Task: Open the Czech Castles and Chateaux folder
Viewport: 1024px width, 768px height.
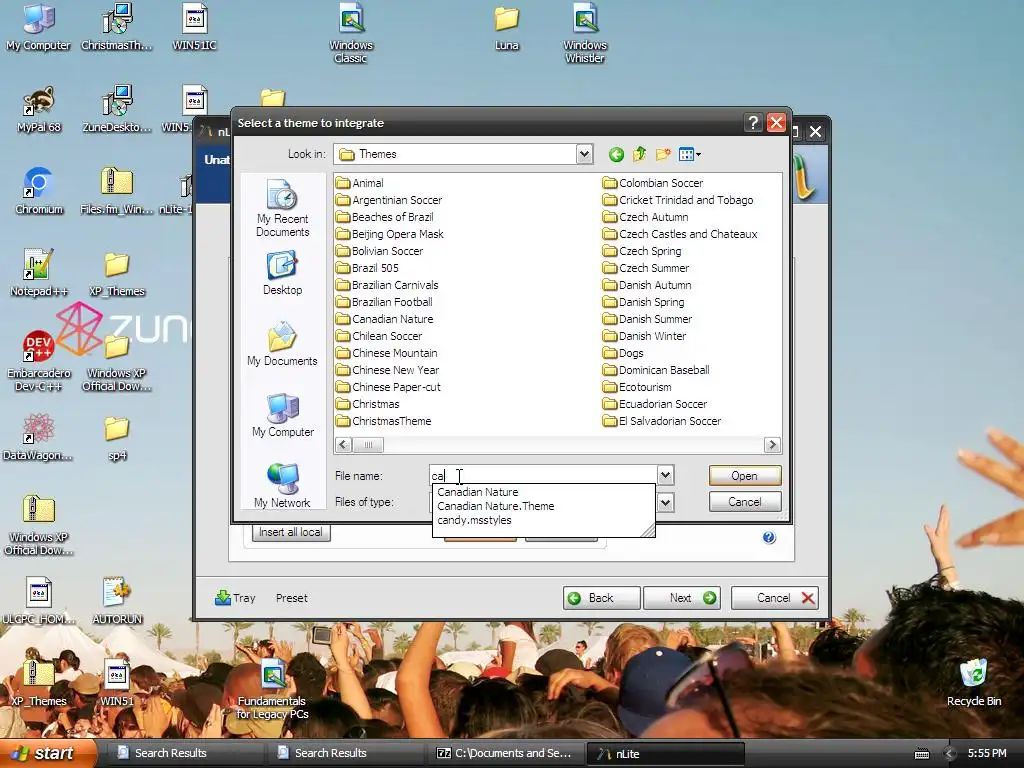Action: (680, 234)
